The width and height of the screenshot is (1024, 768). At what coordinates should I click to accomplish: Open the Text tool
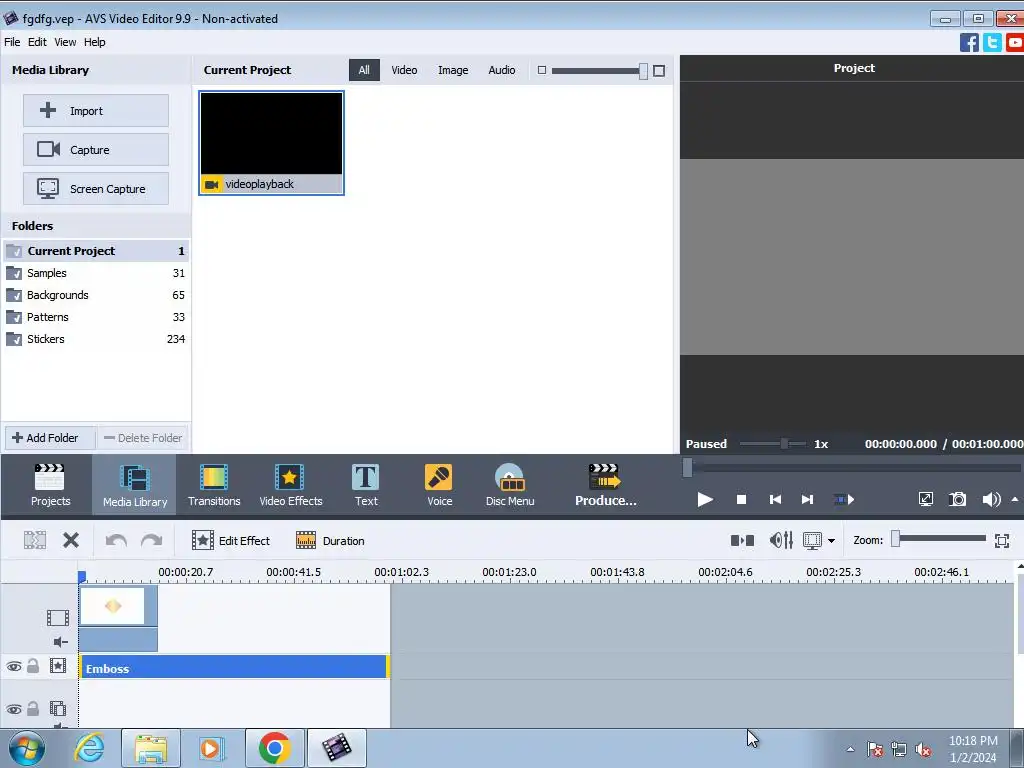coord(366,485)
